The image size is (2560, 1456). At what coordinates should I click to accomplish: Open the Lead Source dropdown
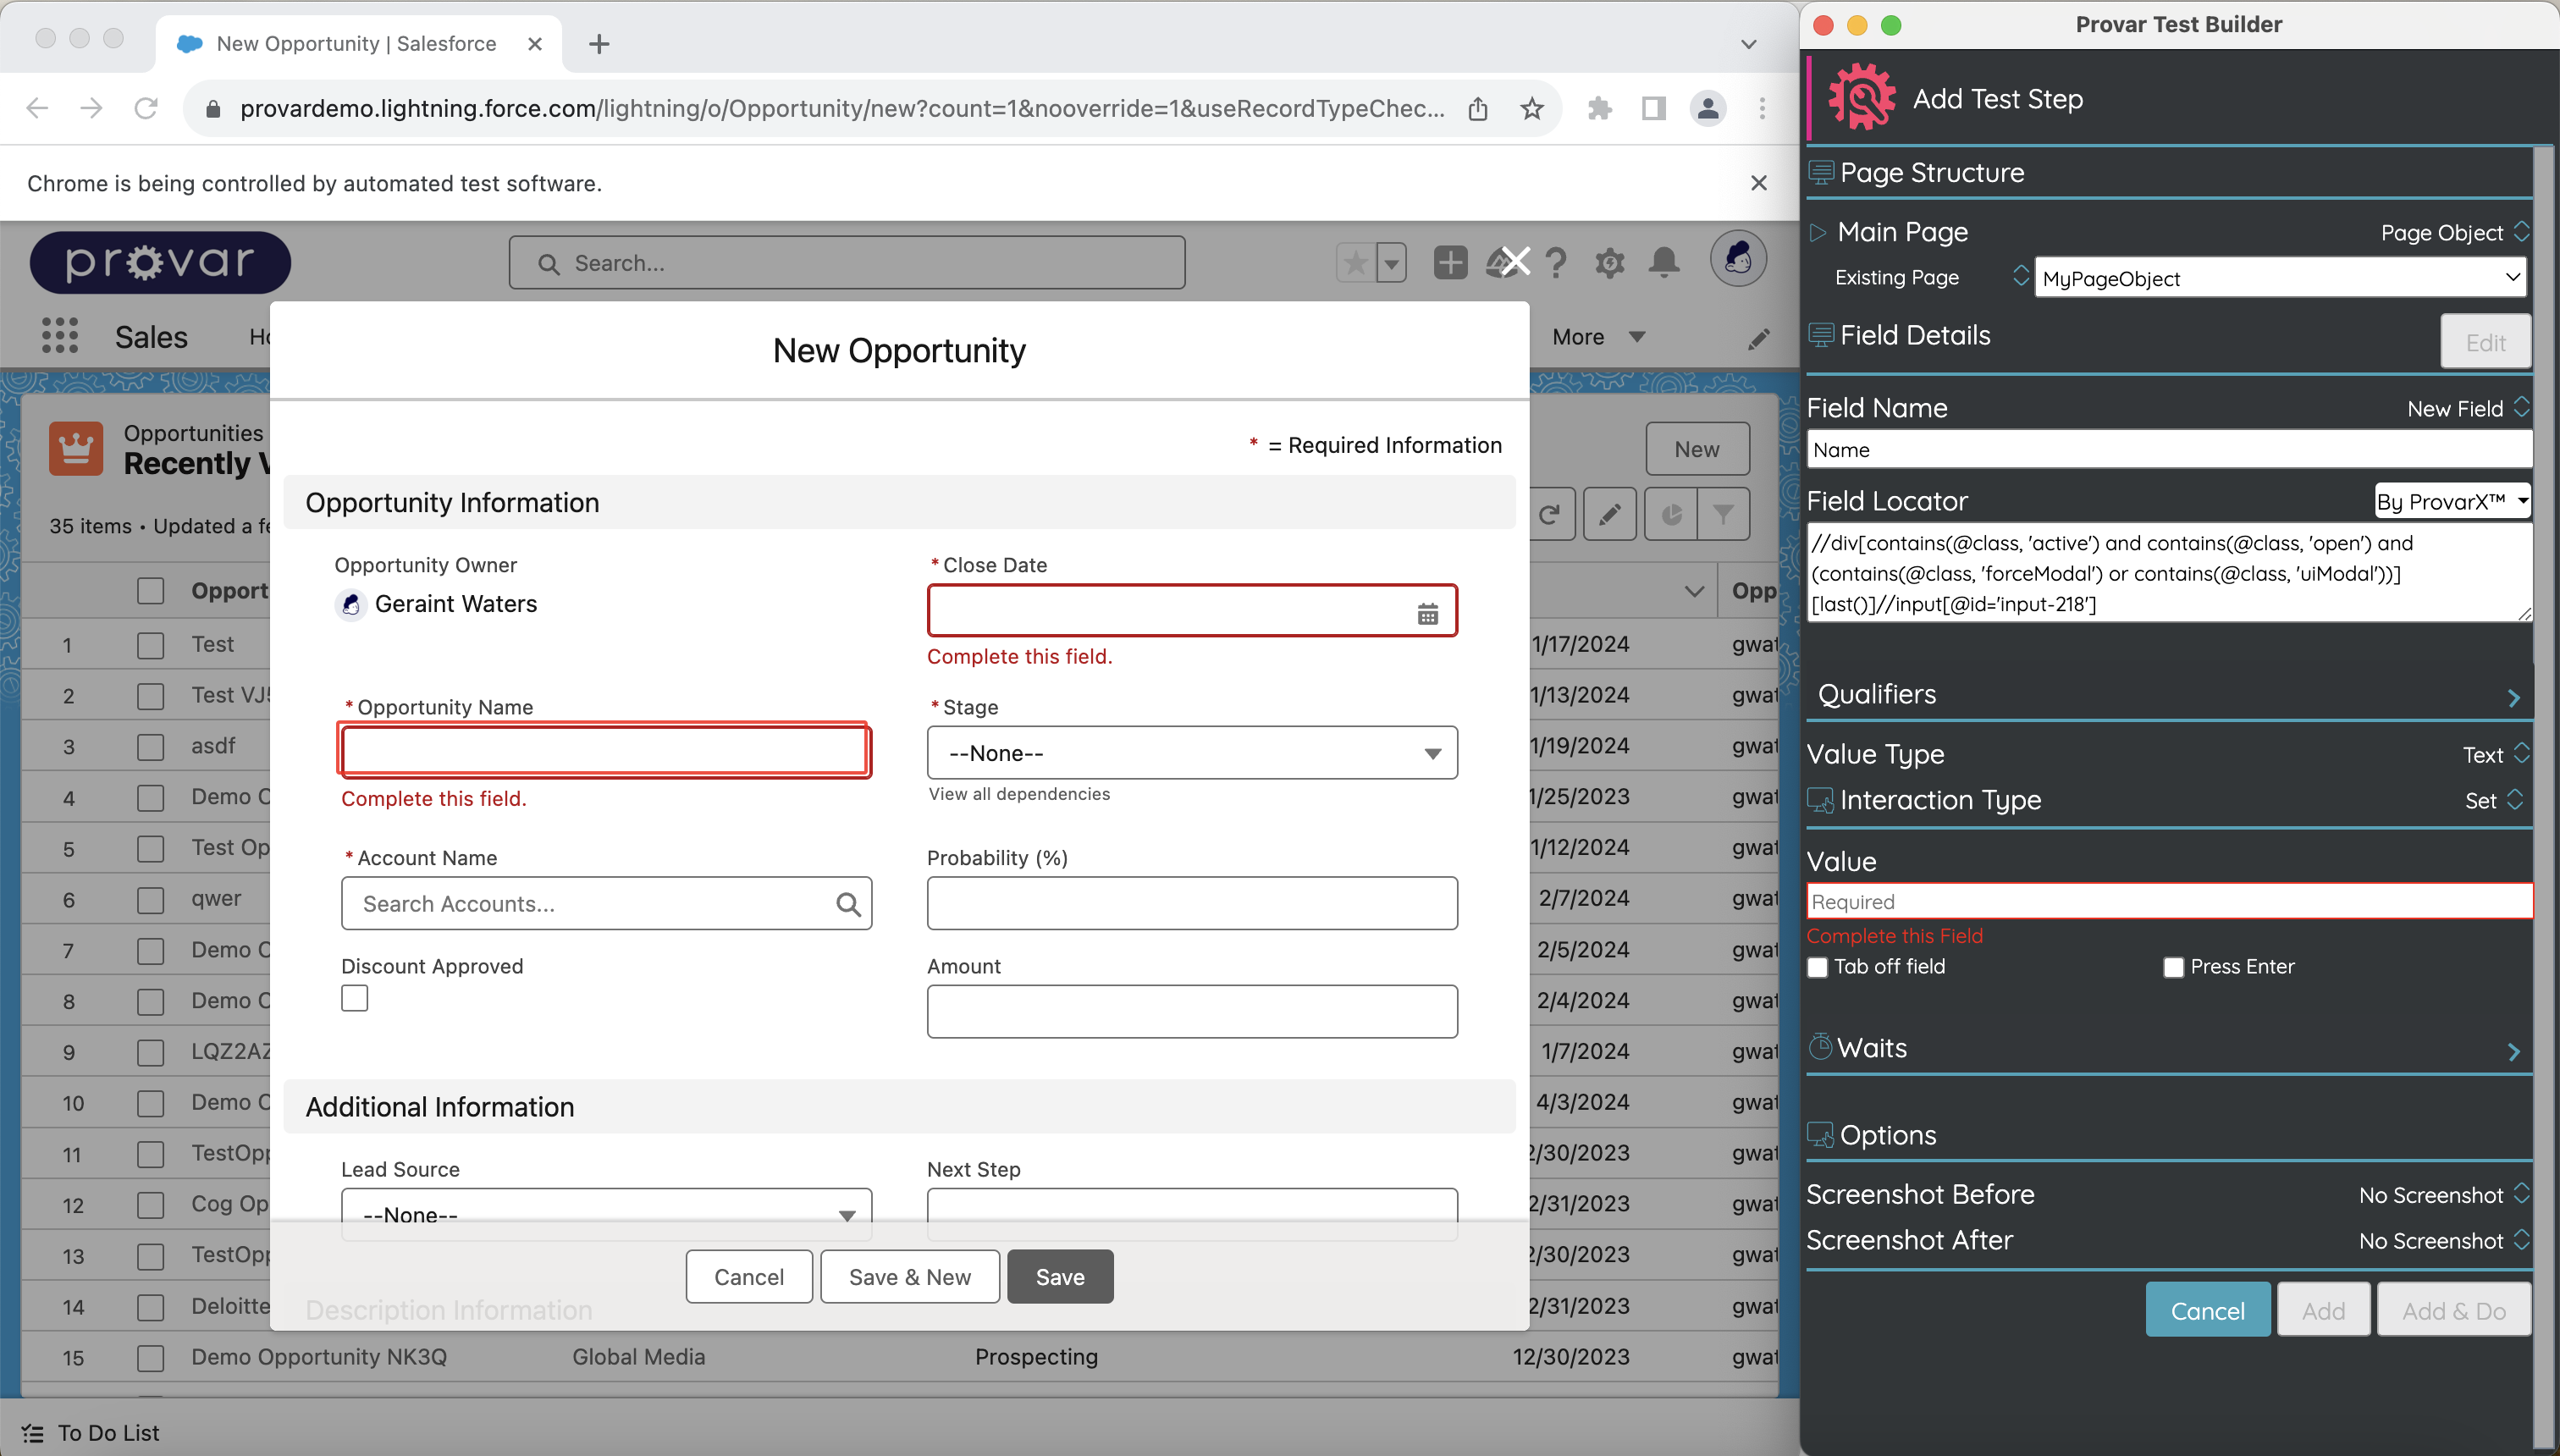605,1213
